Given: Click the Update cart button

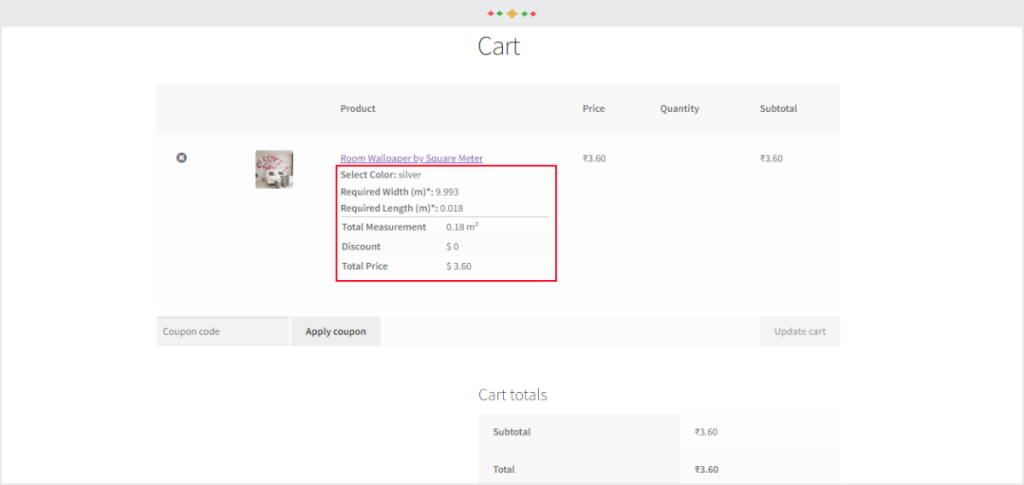Looking at the screenshot, I should pyautogui.click(x=800, y=332).
